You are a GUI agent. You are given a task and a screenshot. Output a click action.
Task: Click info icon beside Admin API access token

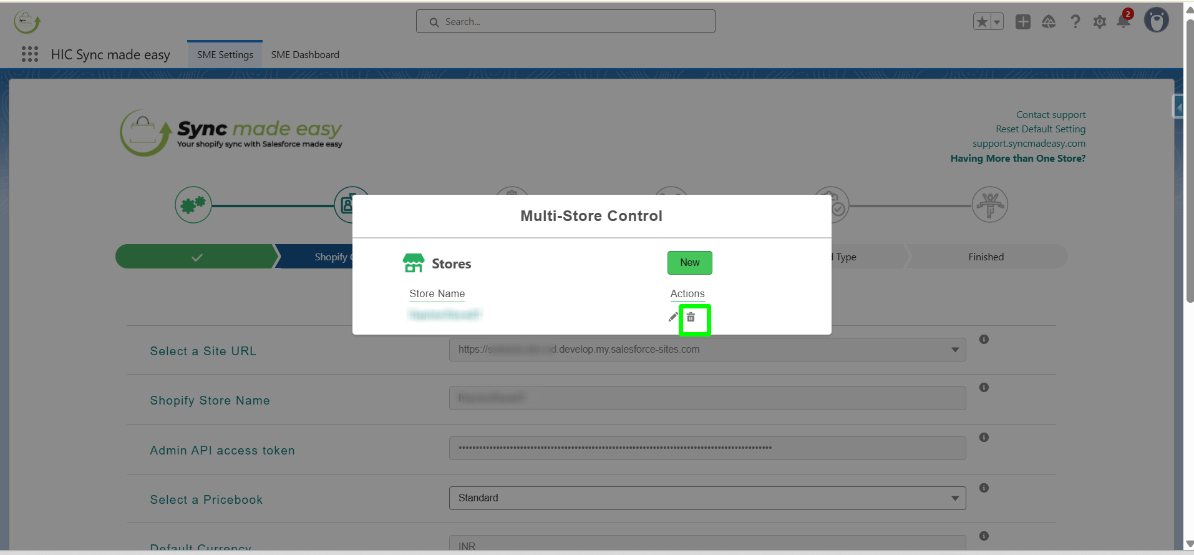click(984, 437)
